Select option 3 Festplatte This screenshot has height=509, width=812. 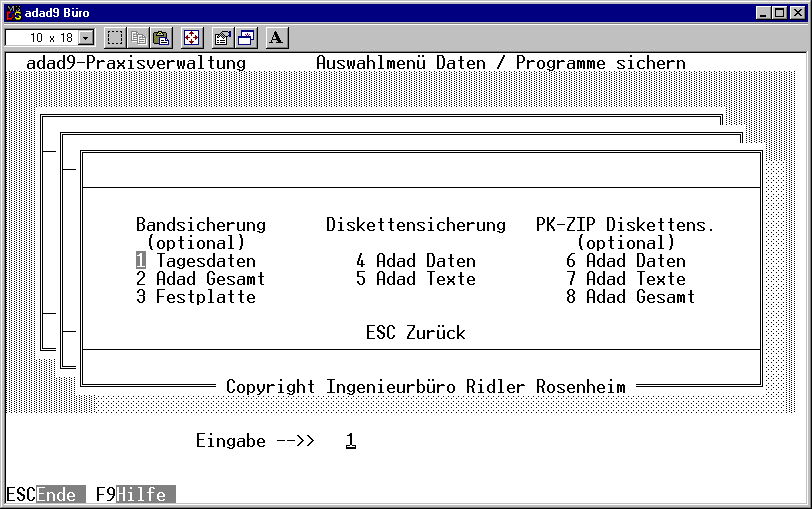click(x=196, y=297)
